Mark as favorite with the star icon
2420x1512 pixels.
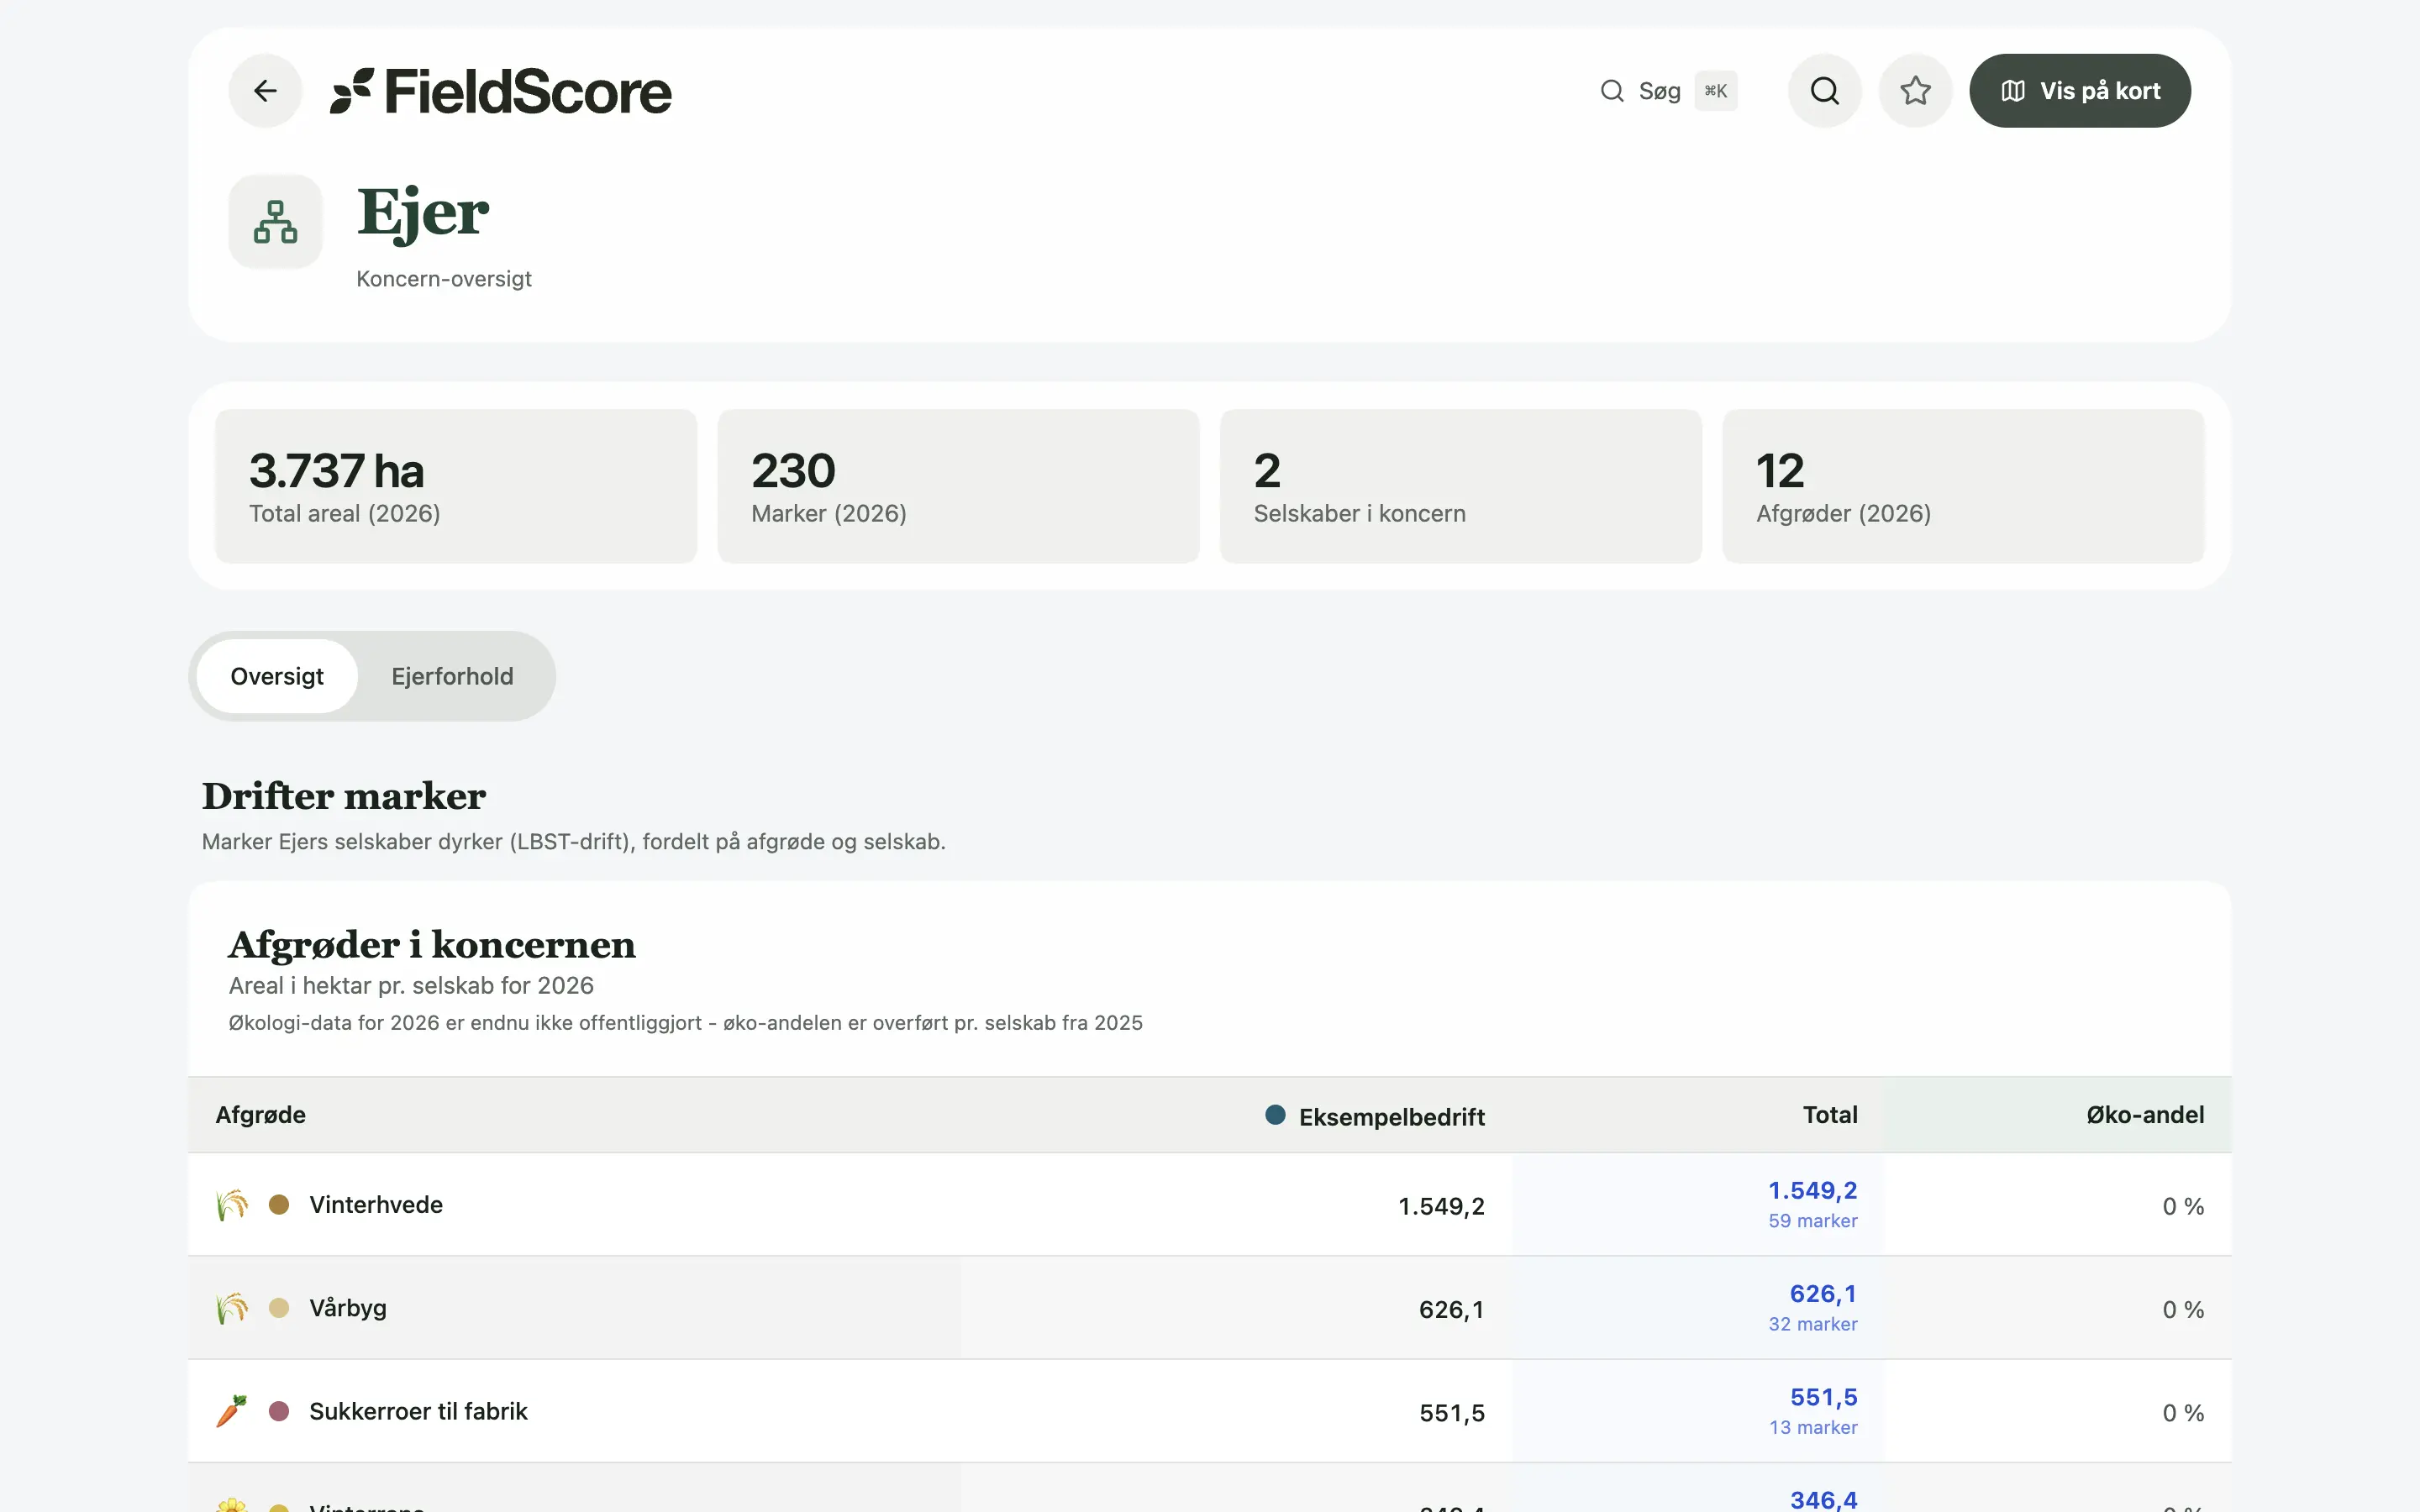(1915, 91)
